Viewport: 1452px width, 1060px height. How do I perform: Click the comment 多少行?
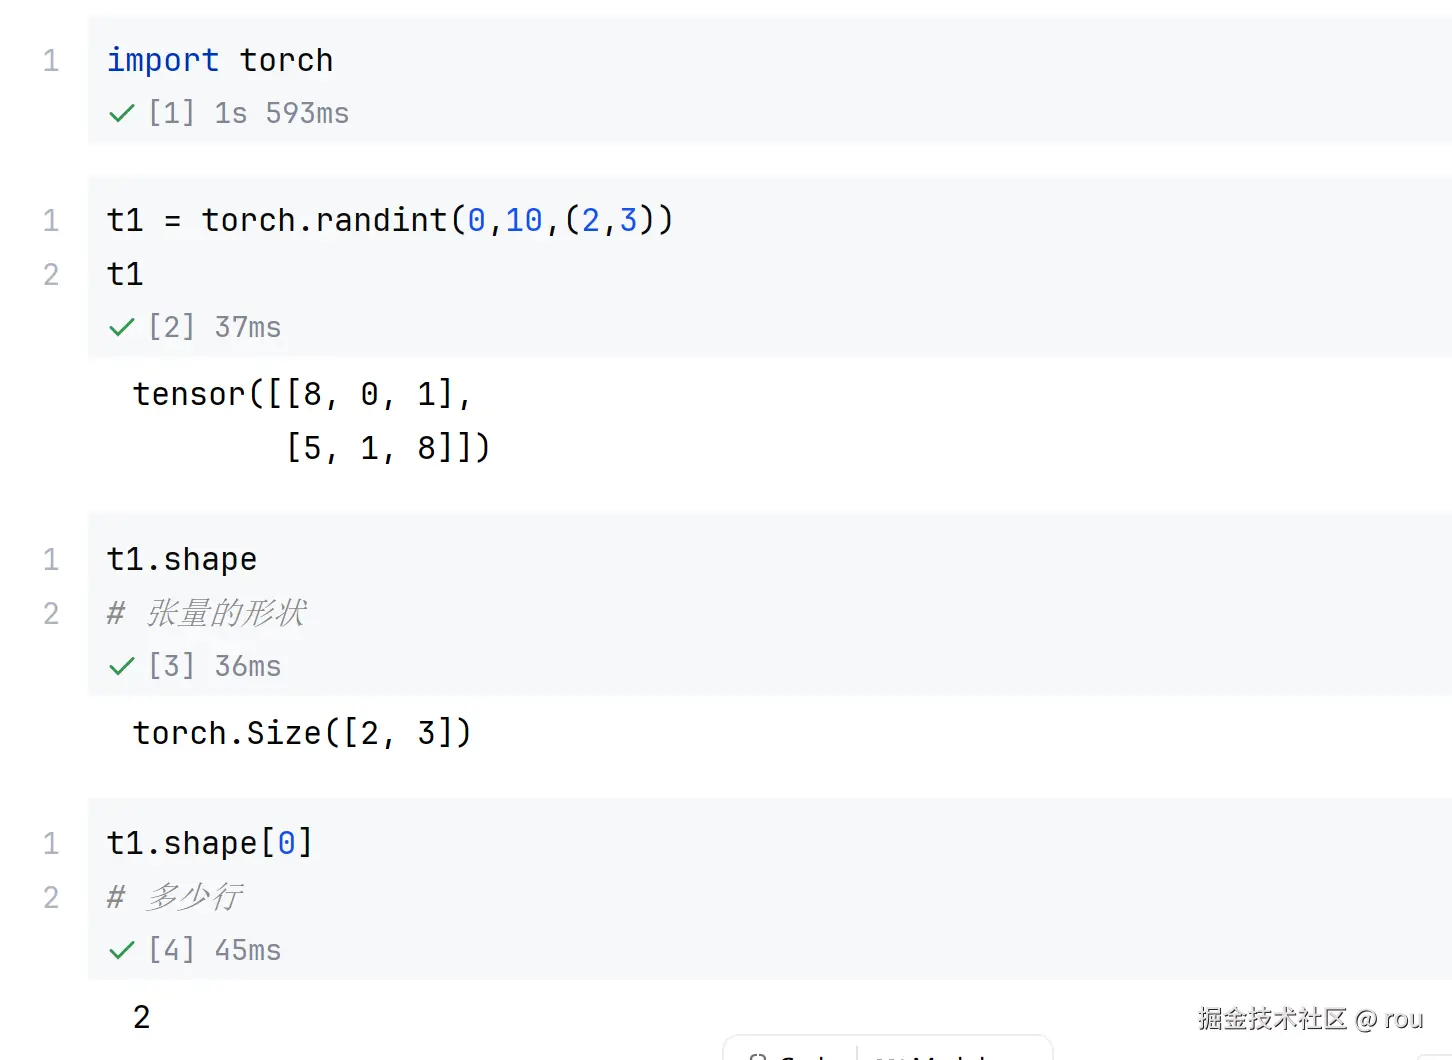tap(194, 897)
